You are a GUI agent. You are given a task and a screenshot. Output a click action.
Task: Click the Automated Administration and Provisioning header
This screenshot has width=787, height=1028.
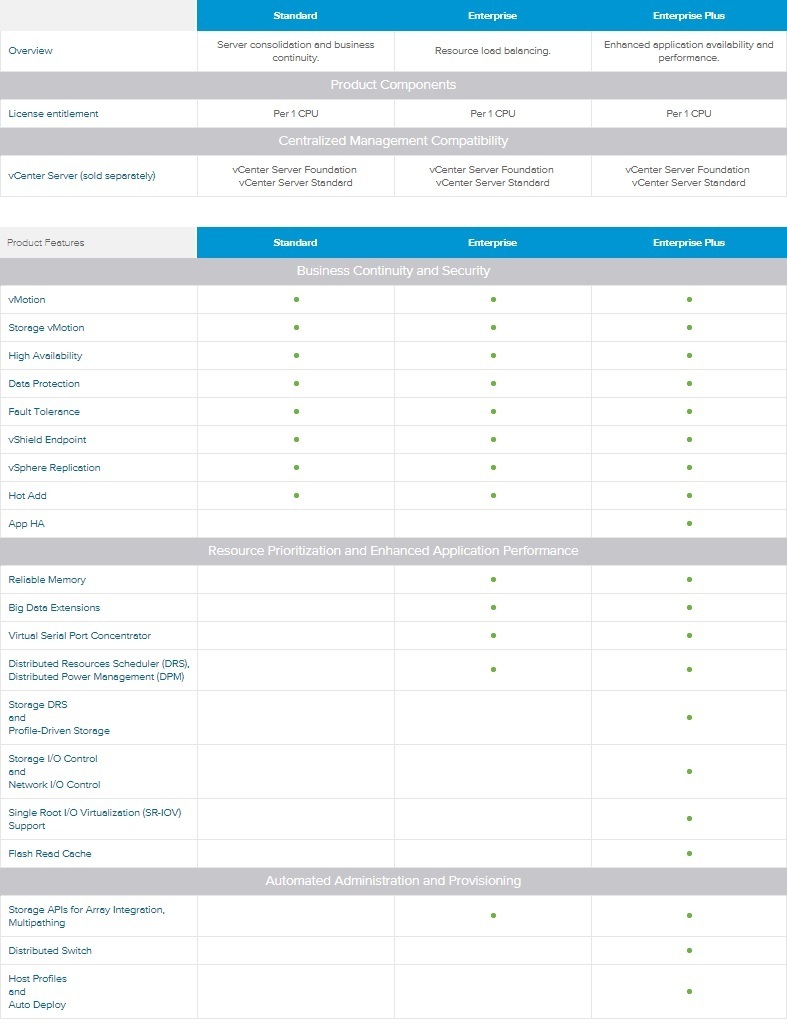(394, 881)
